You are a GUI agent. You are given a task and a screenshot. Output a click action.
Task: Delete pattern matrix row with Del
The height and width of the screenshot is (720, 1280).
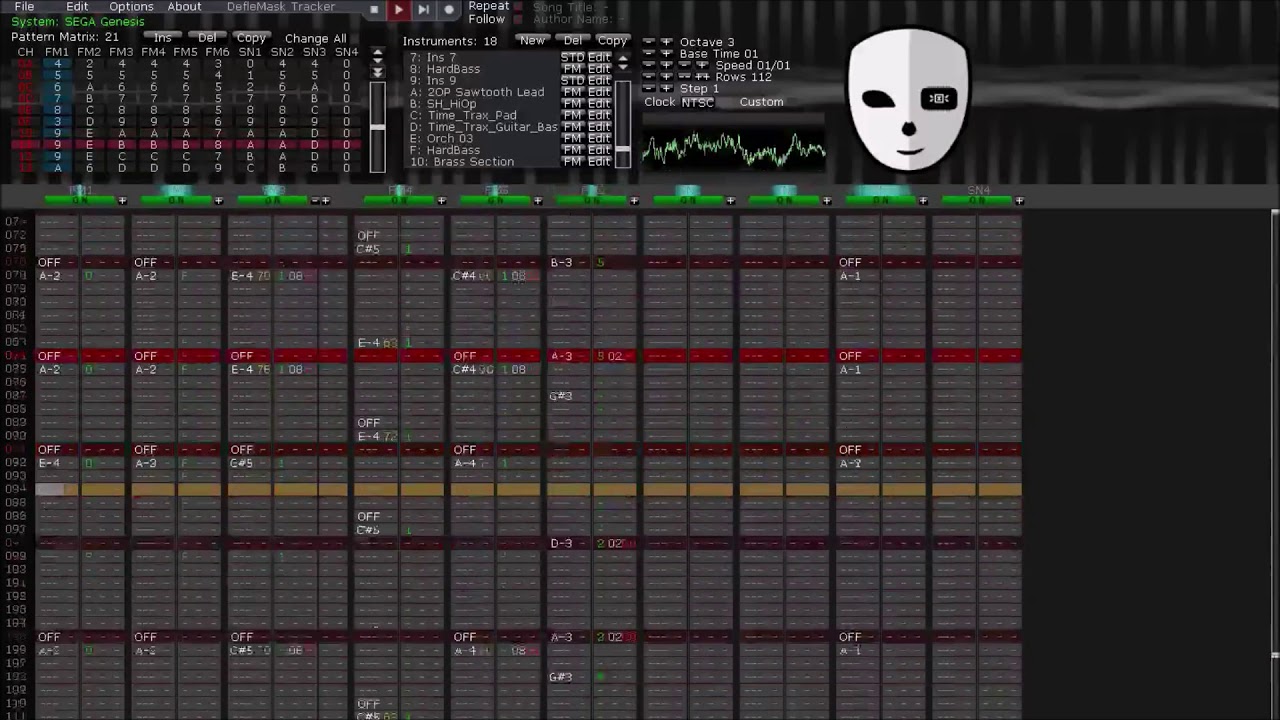207,38
